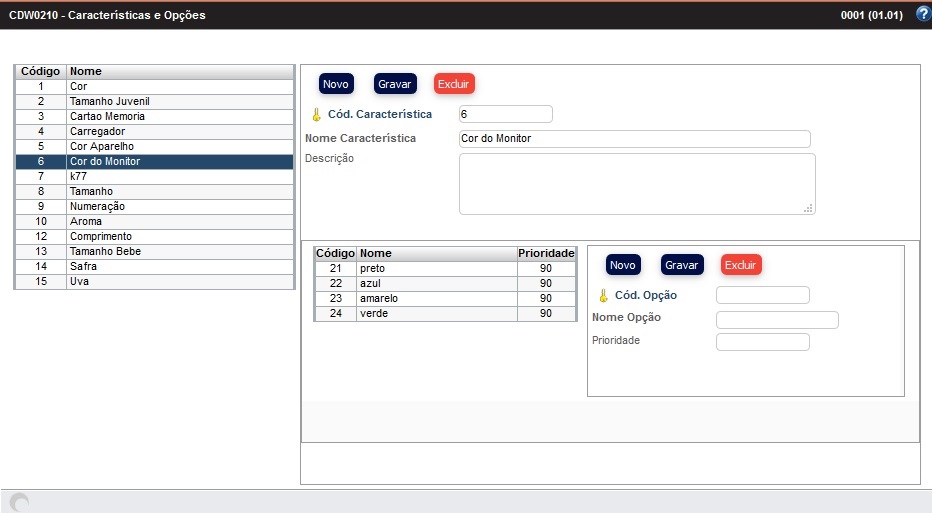Focus the Cód. Característica input field
This screenshot has width=932, height=514.
(505, 115)
